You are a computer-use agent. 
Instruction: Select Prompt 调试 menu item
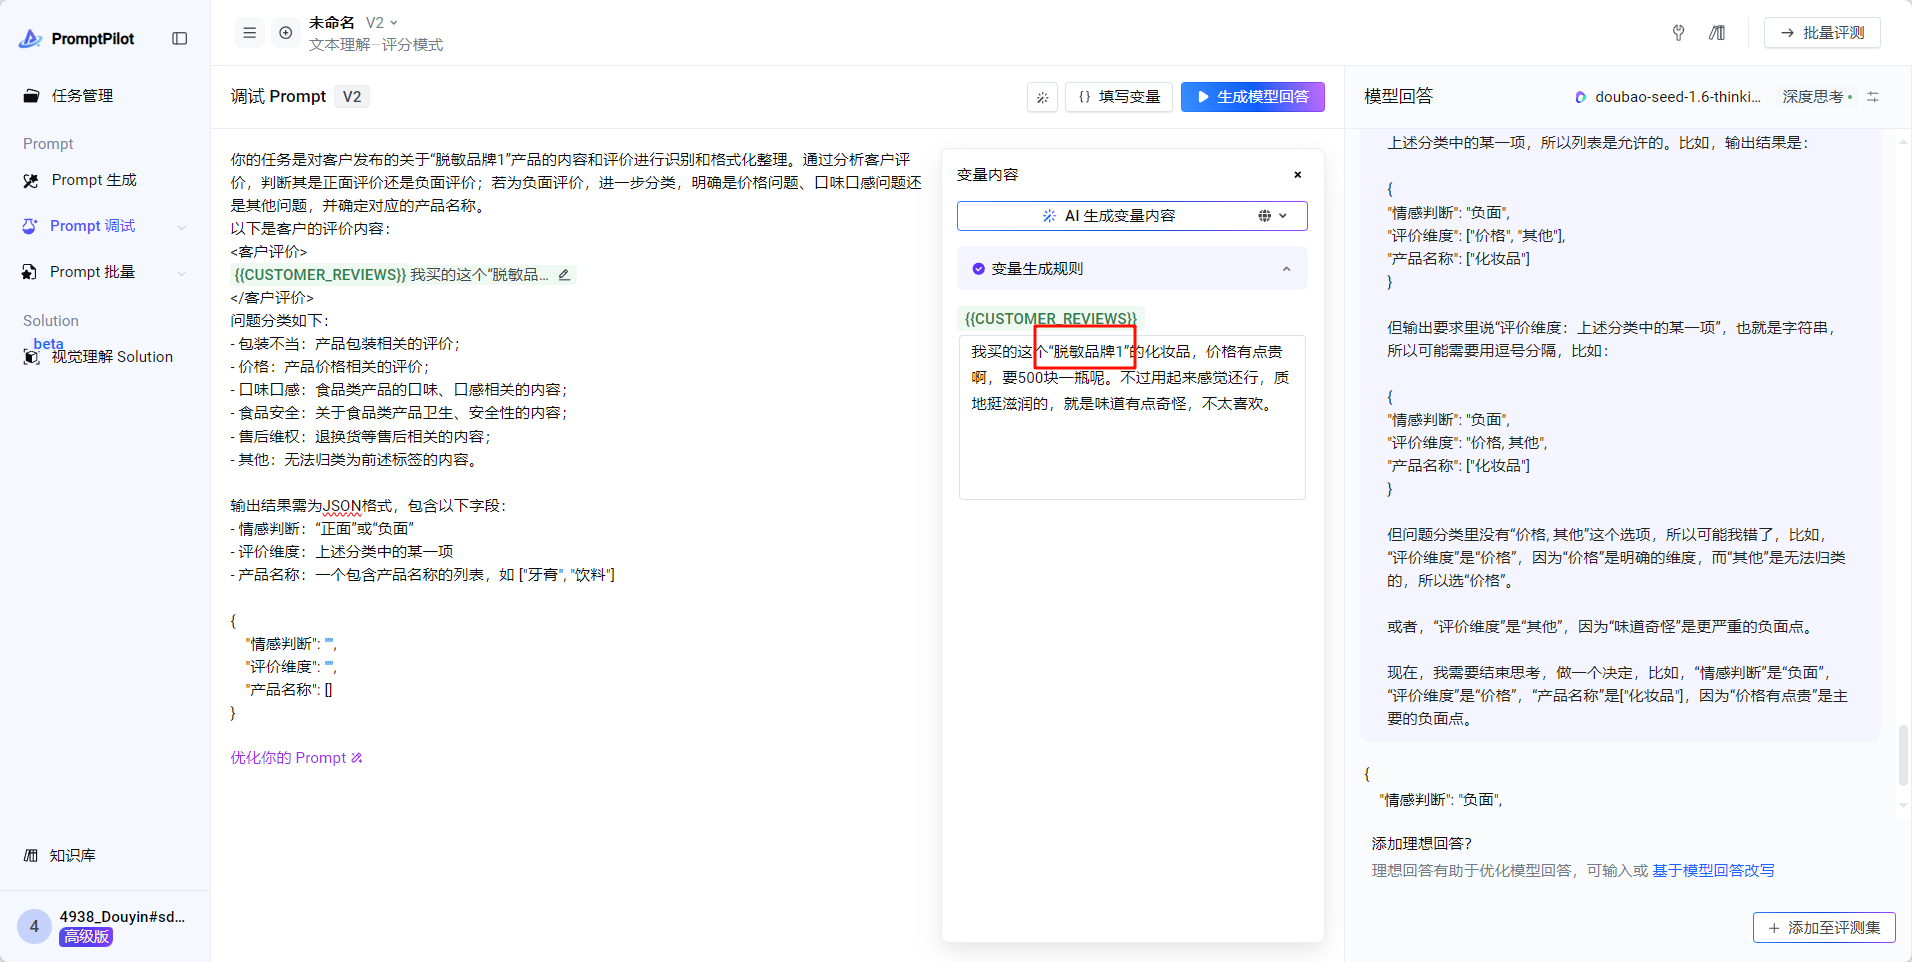[x=93, y=226]
